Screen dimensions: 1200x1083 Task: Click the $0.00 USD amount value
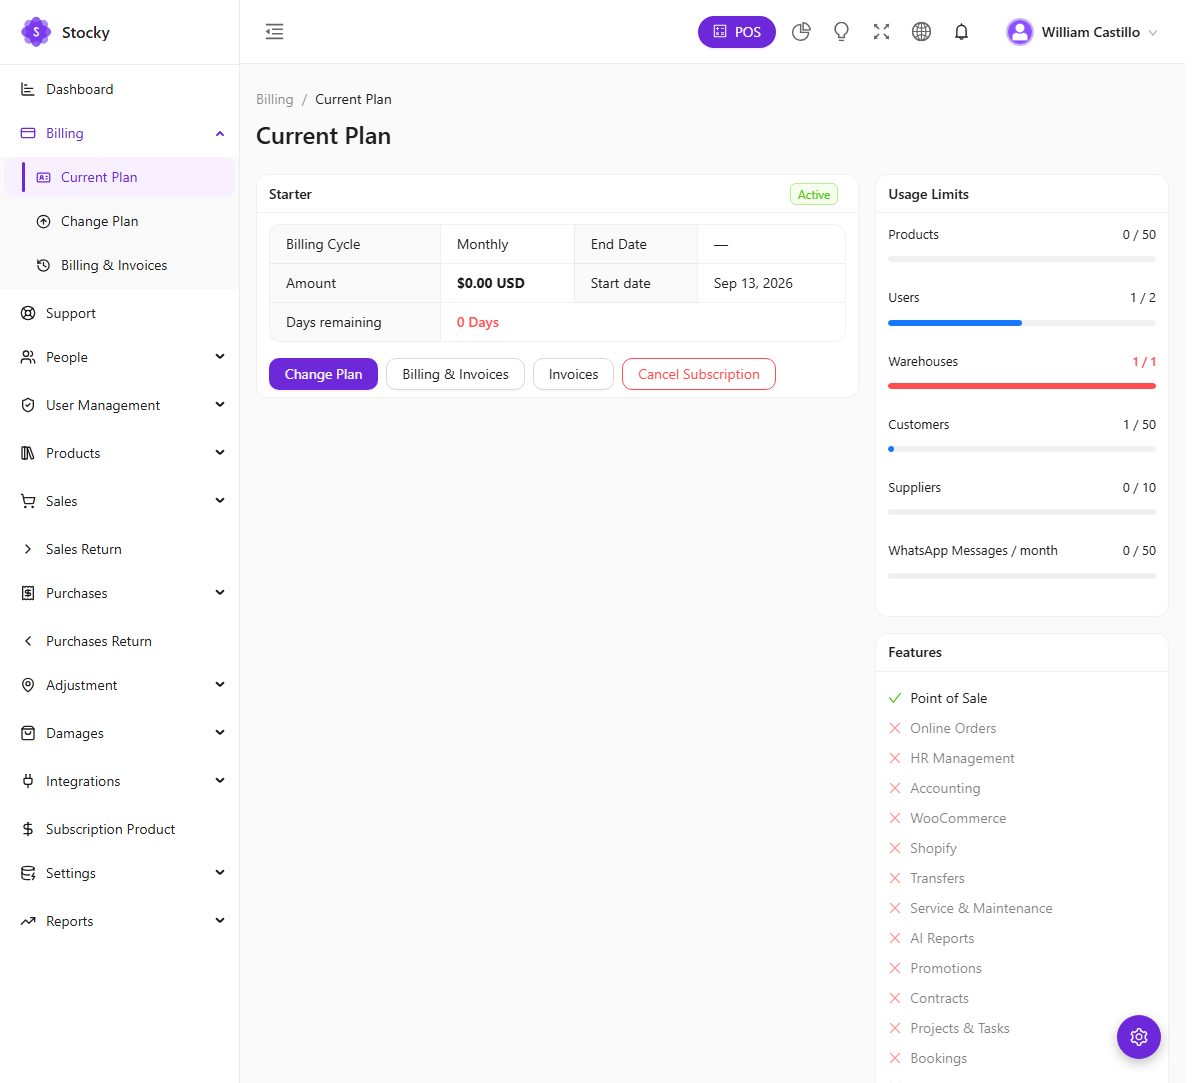coord(491,283)
